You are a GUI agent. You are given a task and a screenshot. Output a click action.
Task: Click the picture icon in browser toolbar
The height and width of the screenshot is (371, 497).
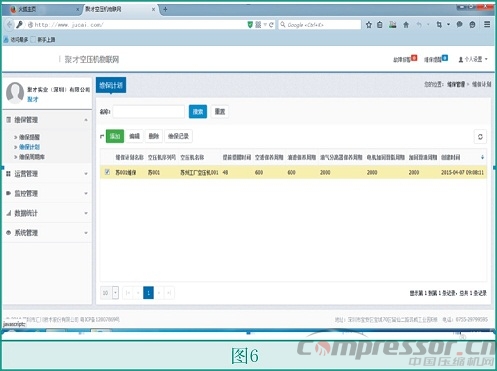coord(393,25)
